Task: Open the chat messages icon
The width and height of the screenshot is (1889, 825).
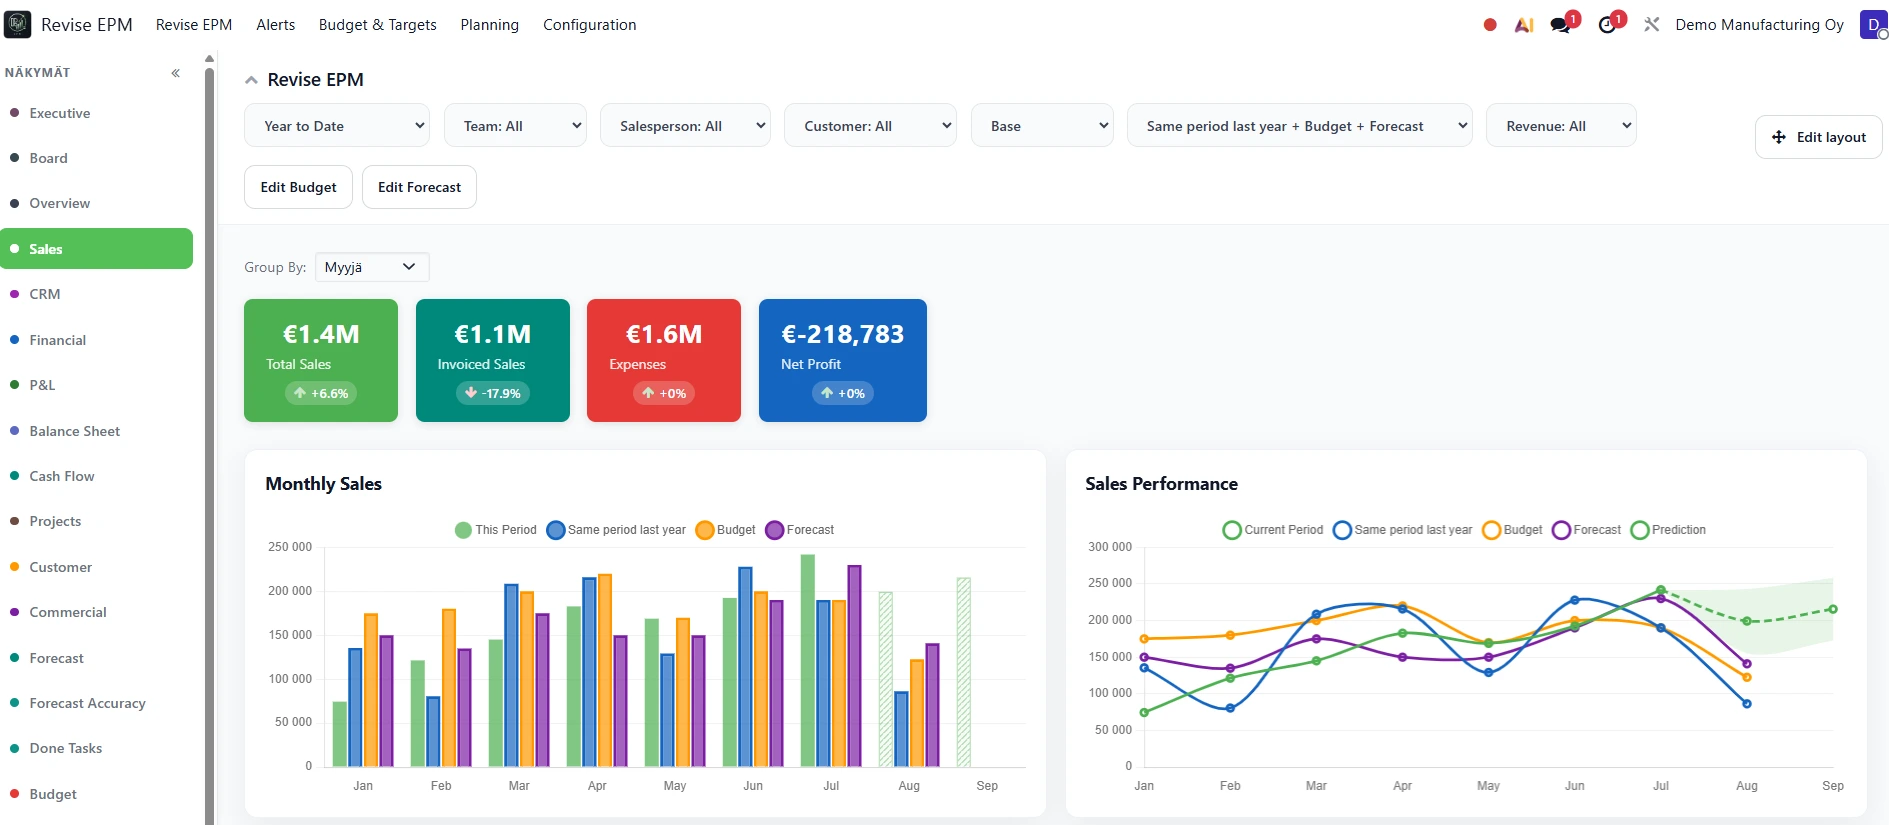Action: [x=1562, y=24]
